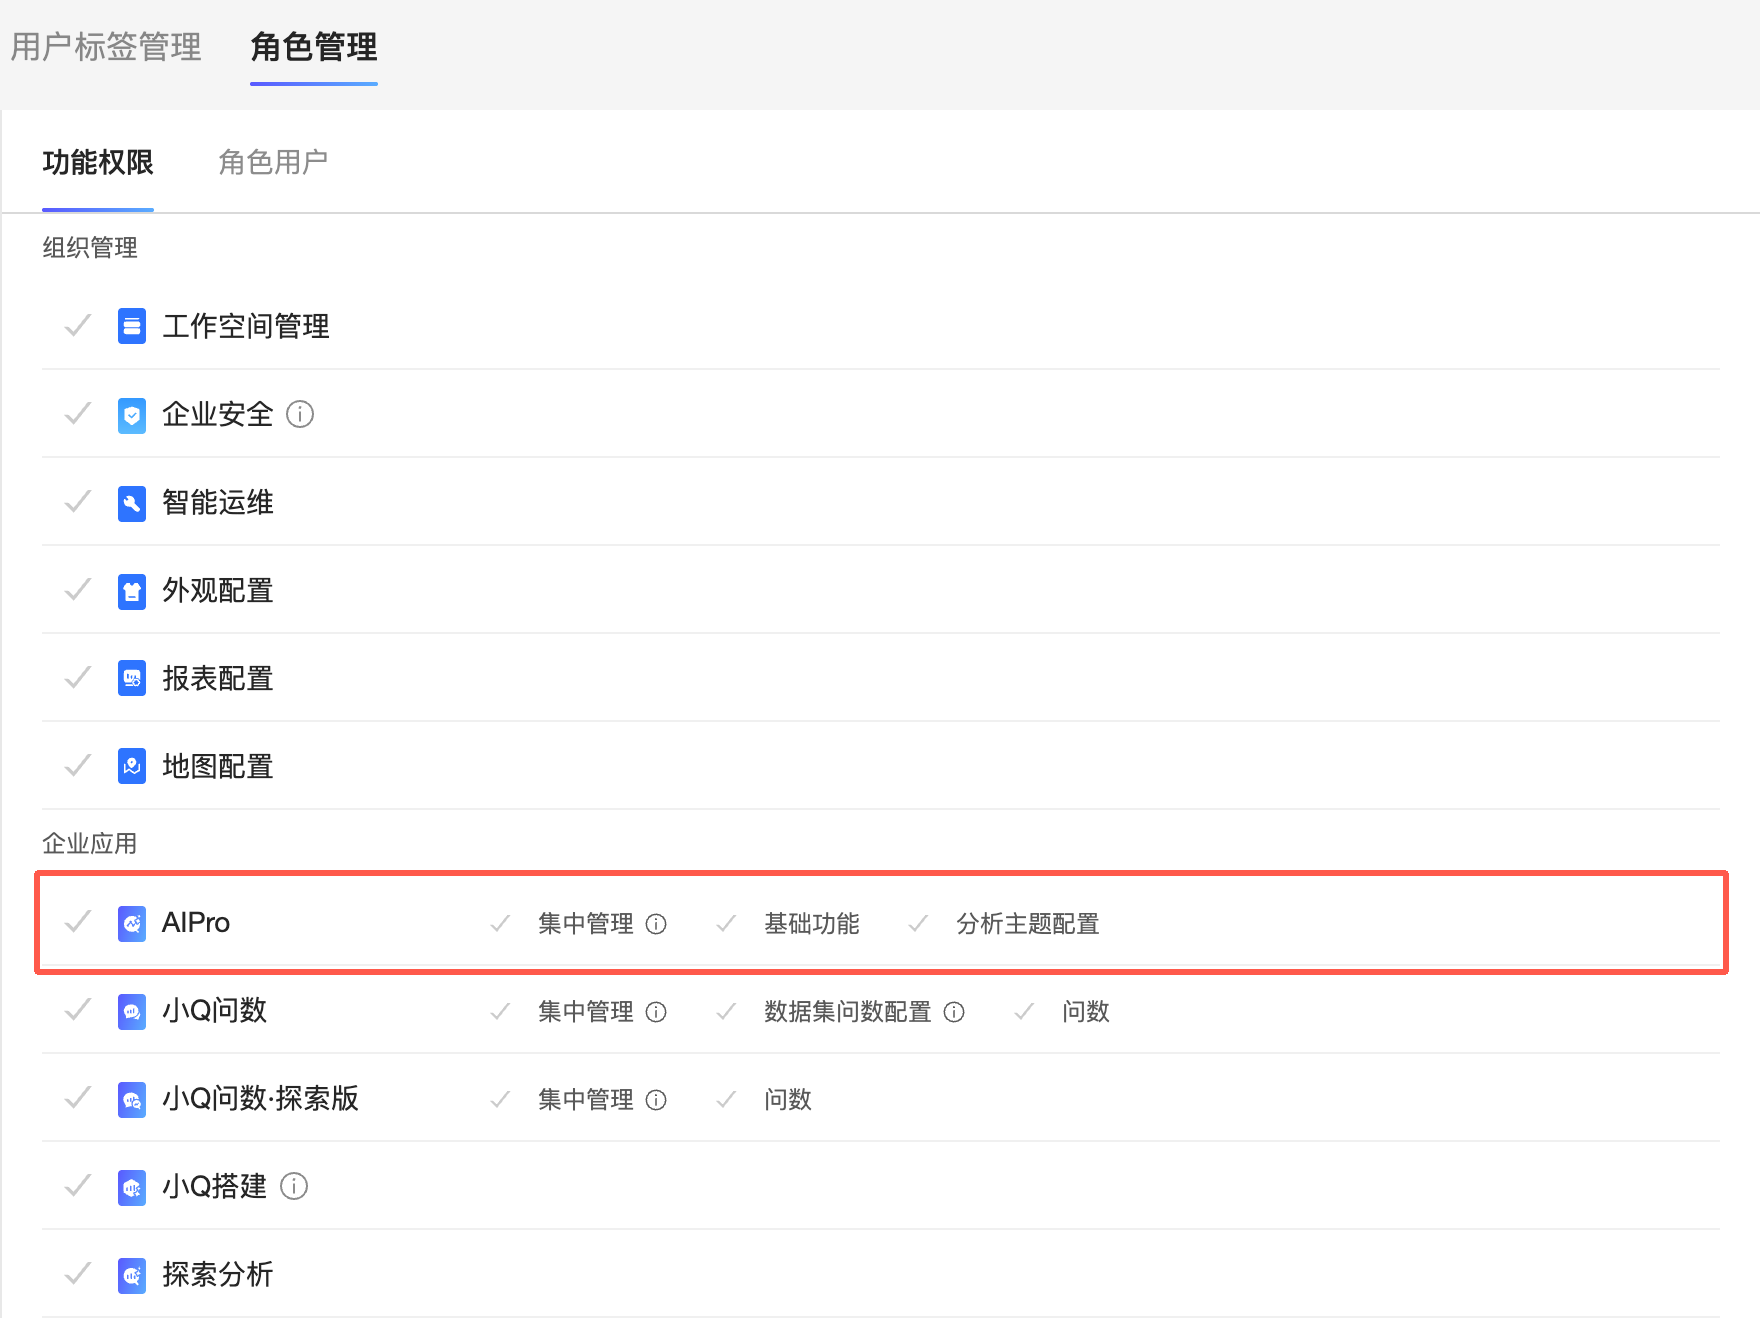Click the 工作空间管理 label
Viewport: 1760px width, 1318px height.
click(246, 326)
